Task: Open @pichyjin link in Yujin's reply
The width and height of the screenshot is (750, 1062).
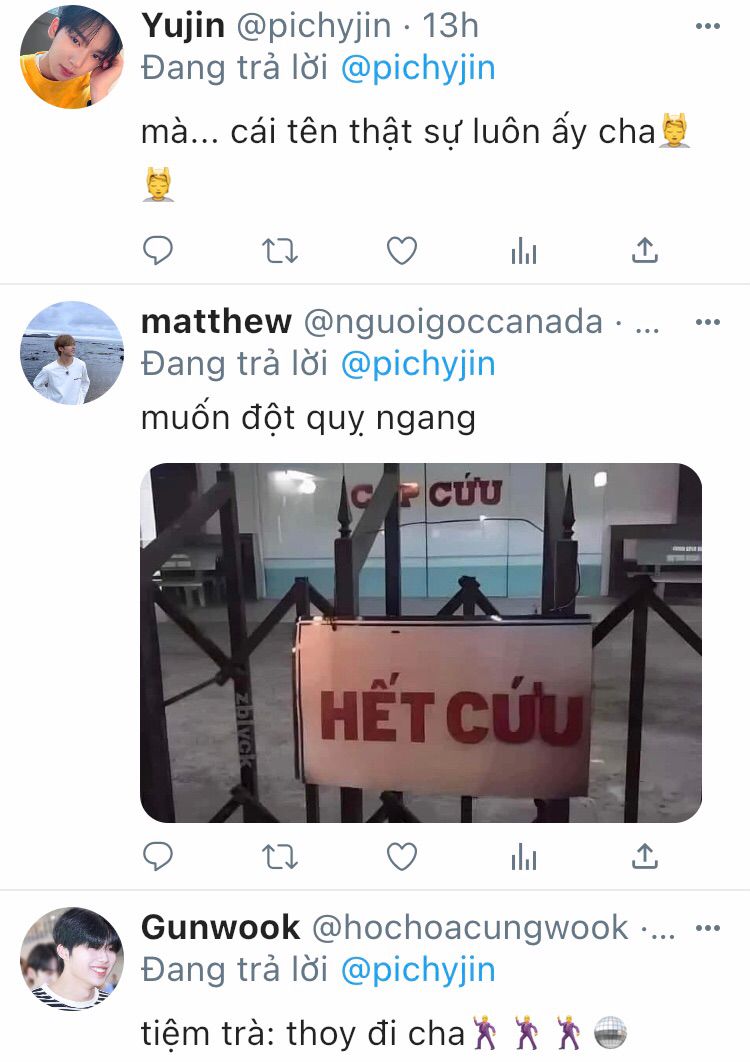Action: [x=418, y=69]
